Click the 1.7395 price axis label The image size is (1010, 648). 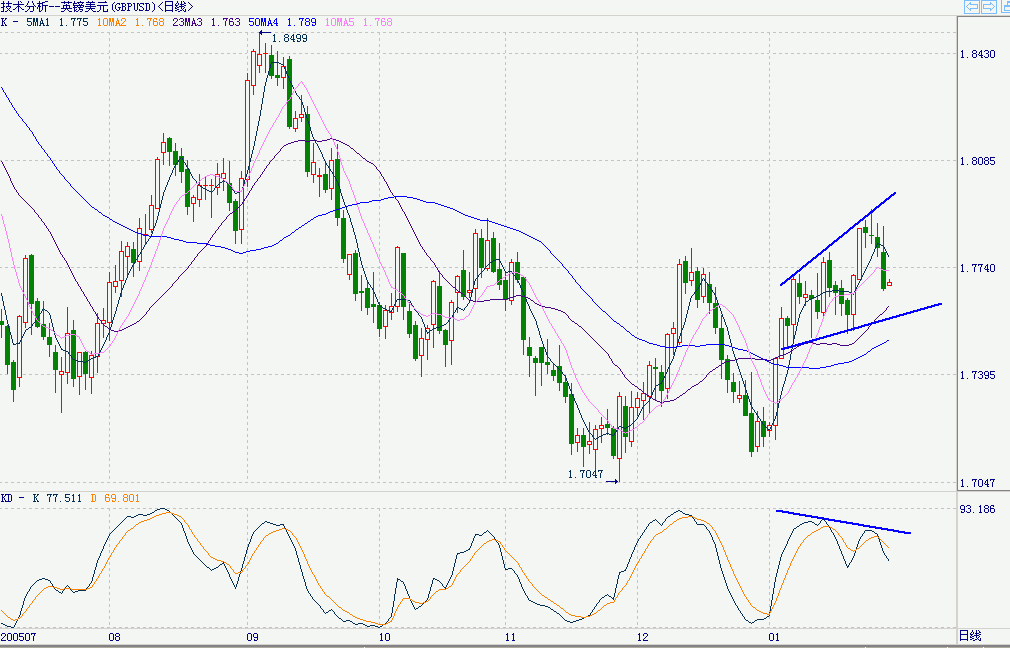tap(977, 375)
